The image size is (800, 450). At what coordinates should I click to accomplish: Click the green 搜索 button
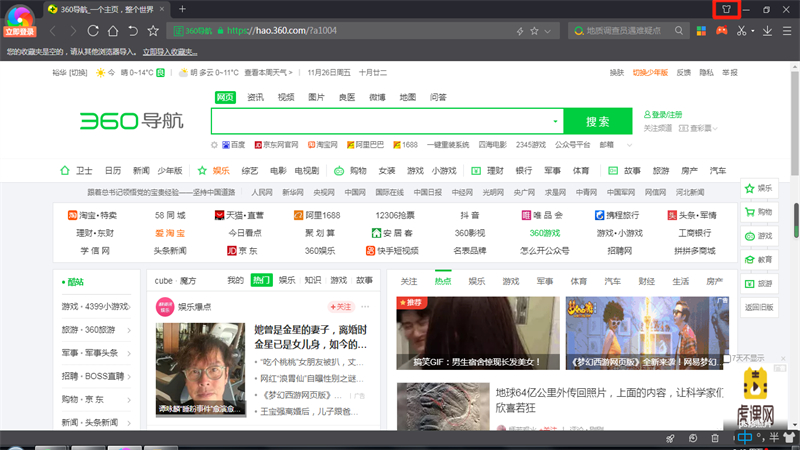pyautogui.click(x=597, y=121)
